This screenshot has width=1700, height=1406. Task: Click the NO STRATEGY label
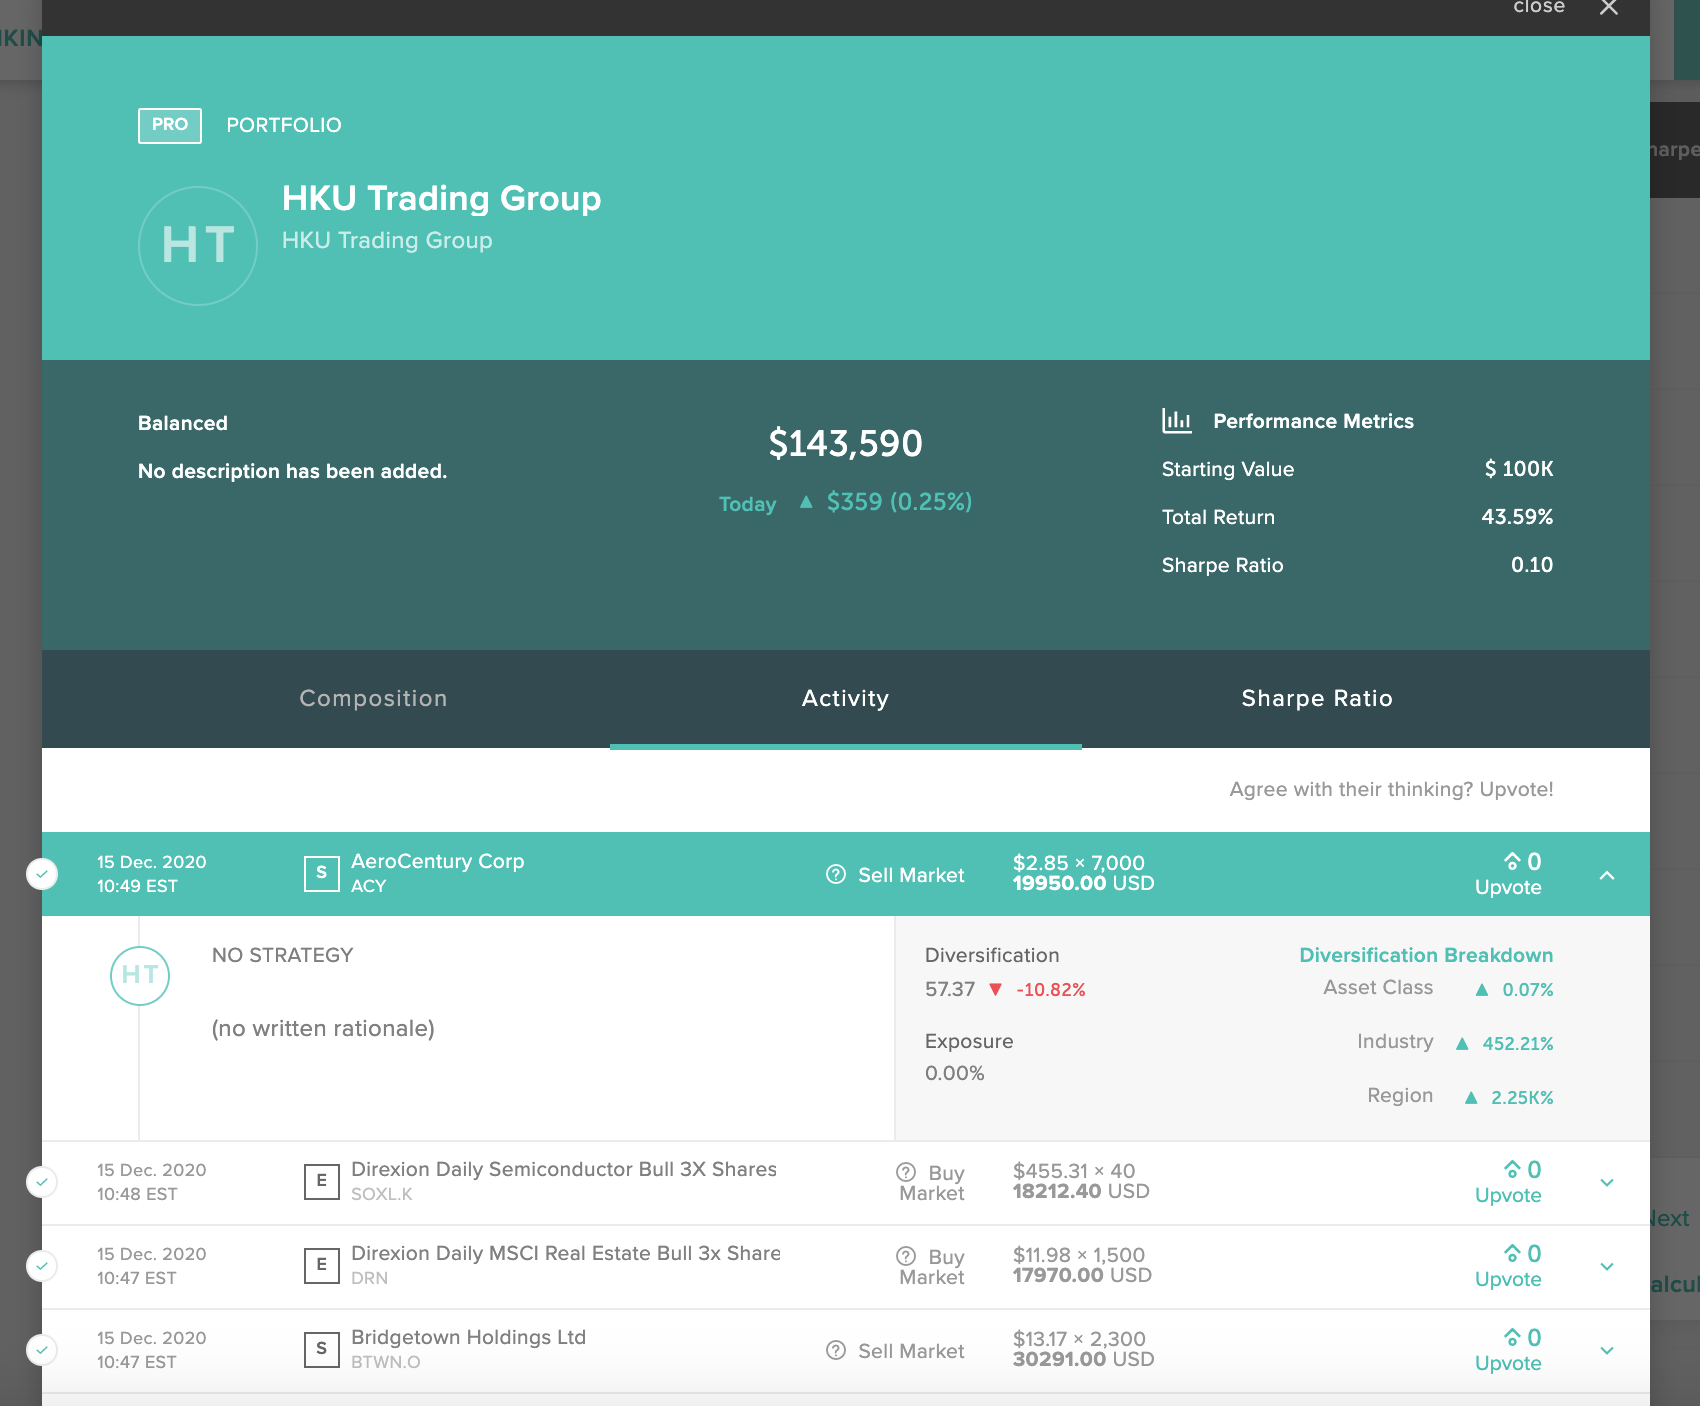(x=283, y=955)
